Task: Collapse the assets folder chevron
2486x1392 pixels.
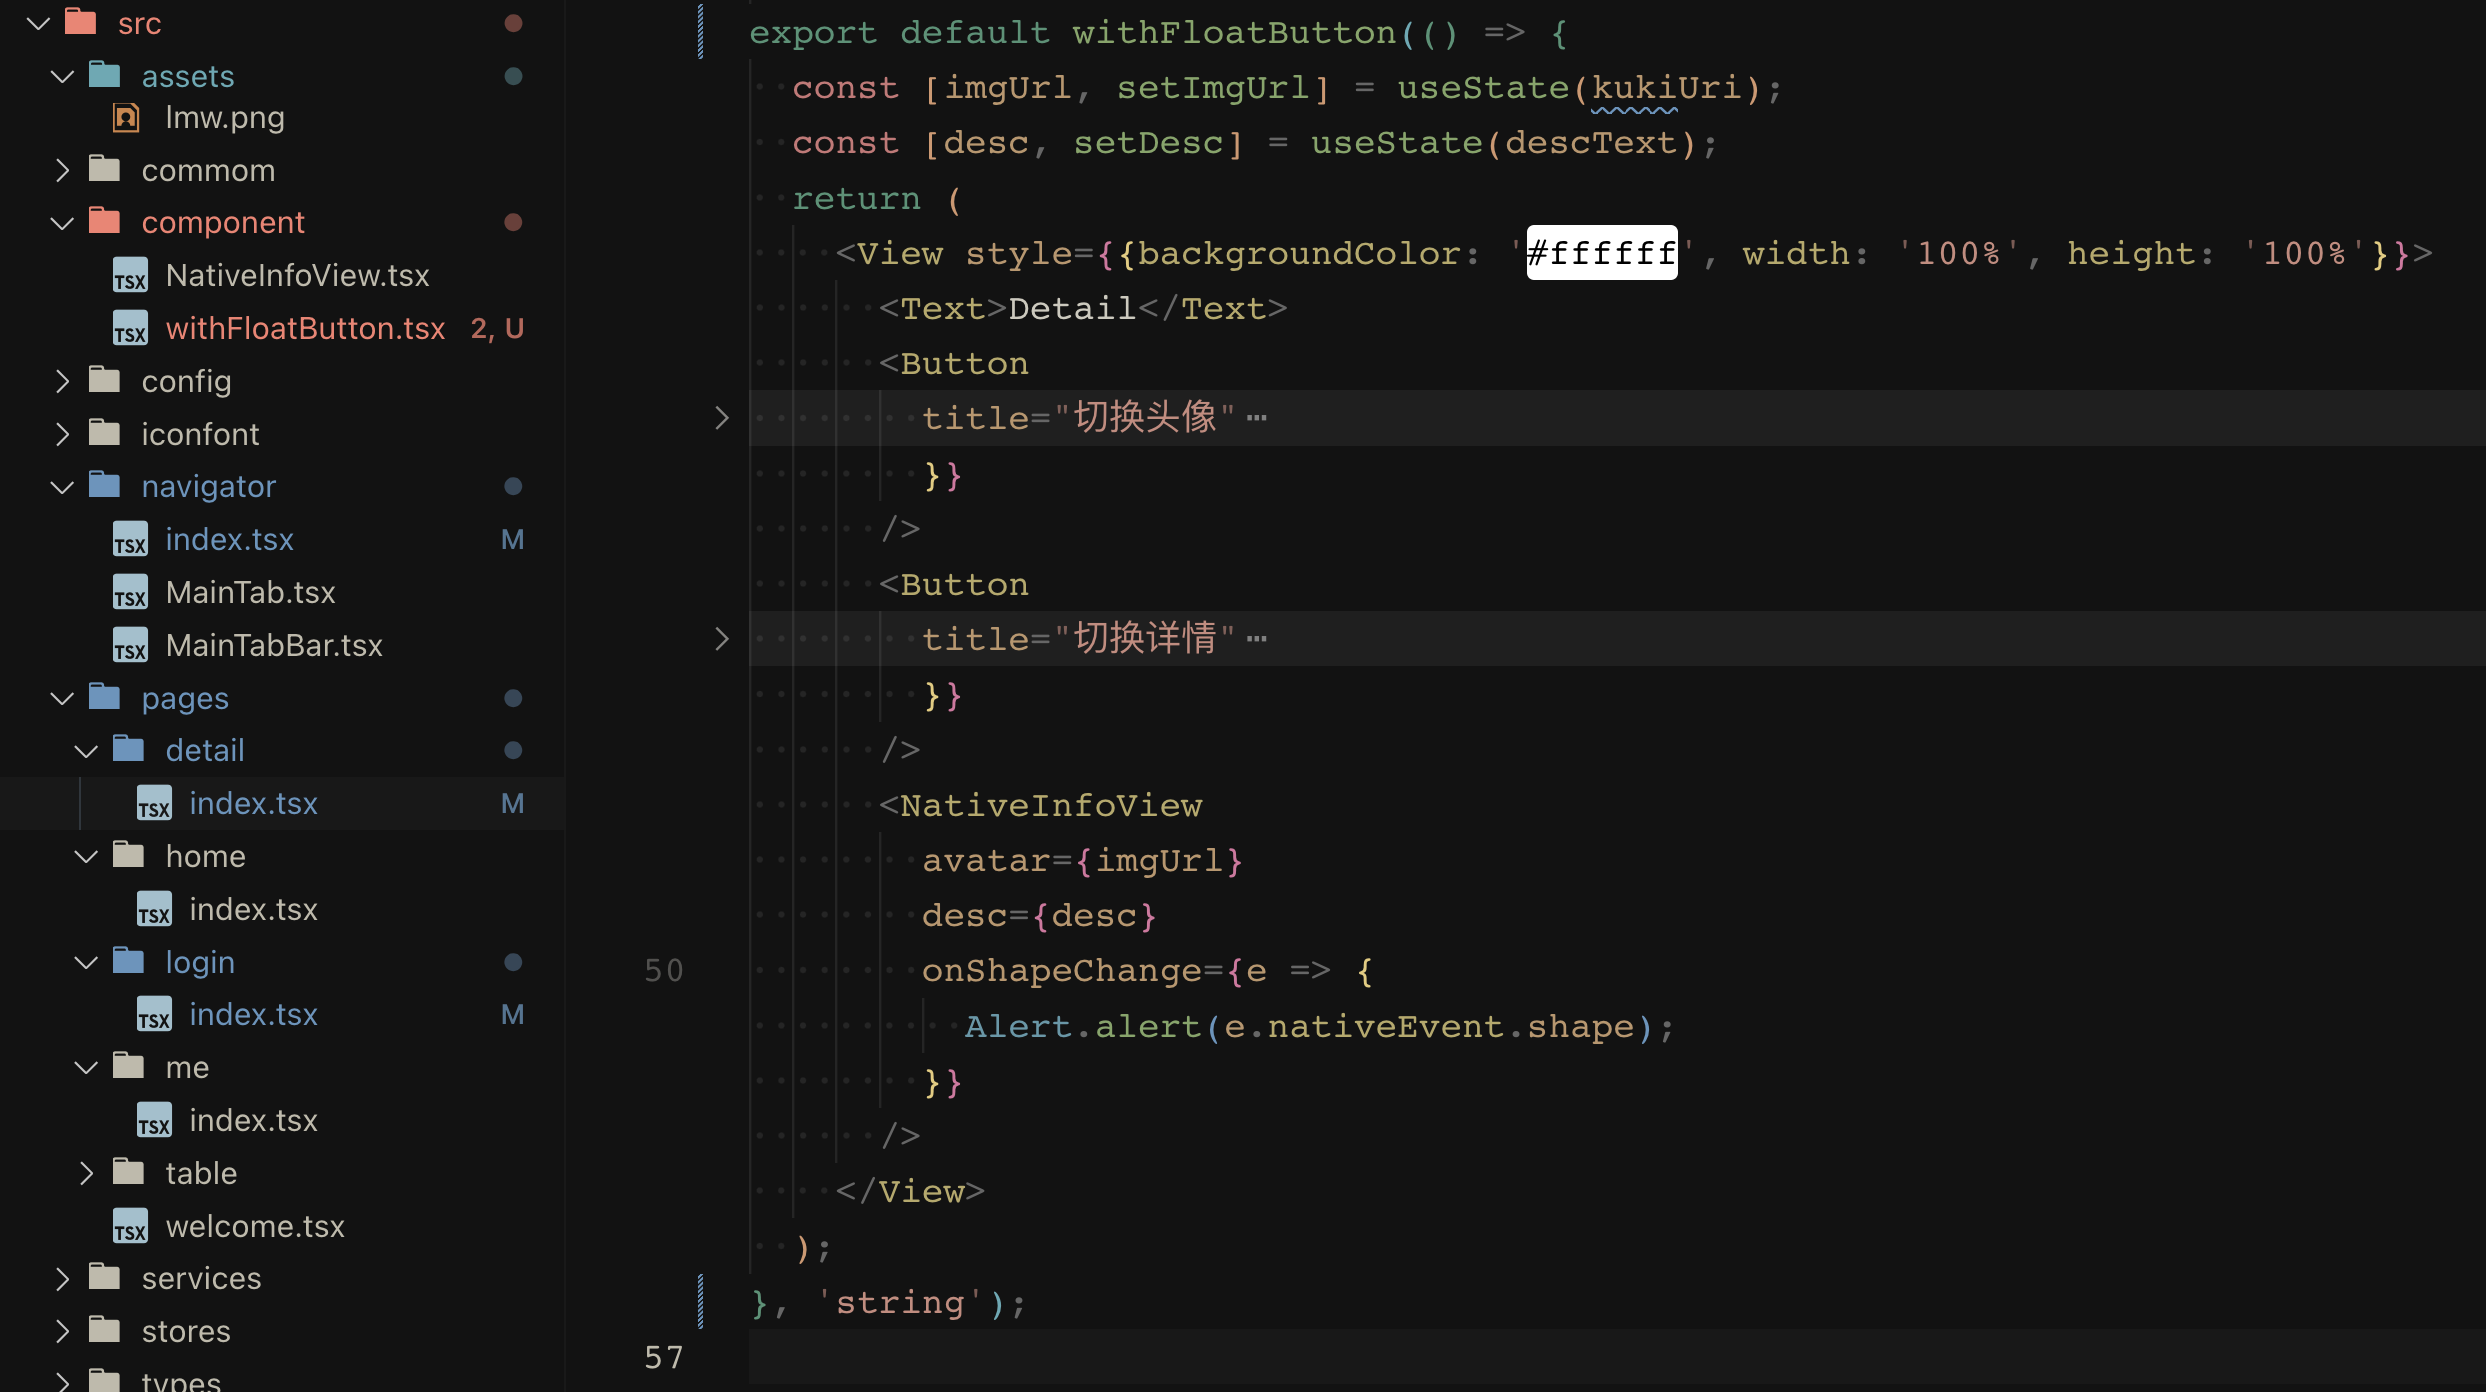Action: pyautogui.click(x=63, y=76)
